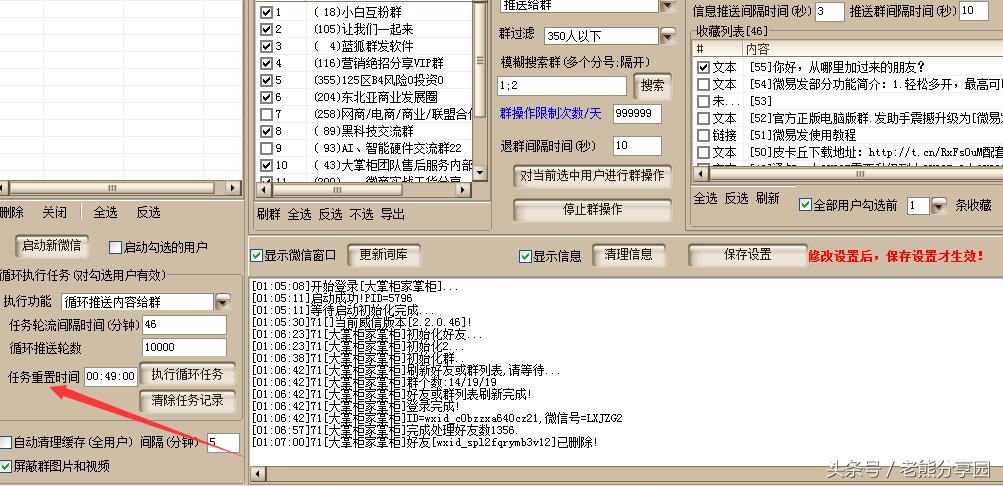Viewport: 1003px width, 486px height.
Task: Open 推送给群 dropdown arrow
Action: click(667, 6)
